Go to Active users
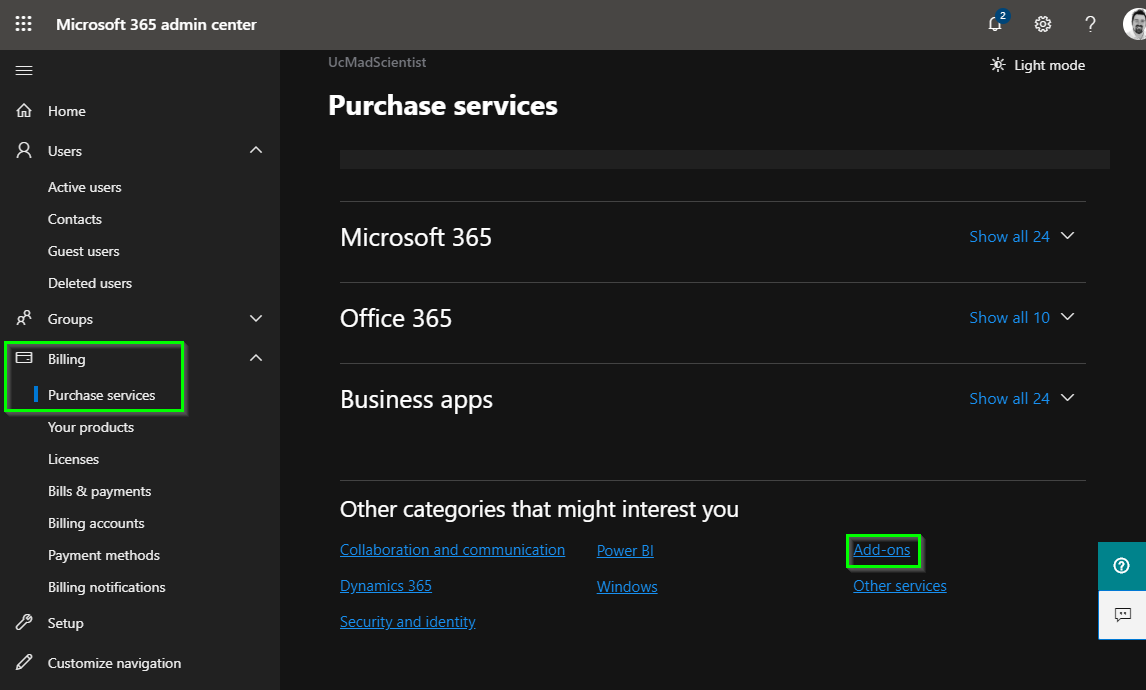The image size is (1146, 690). 85,186
